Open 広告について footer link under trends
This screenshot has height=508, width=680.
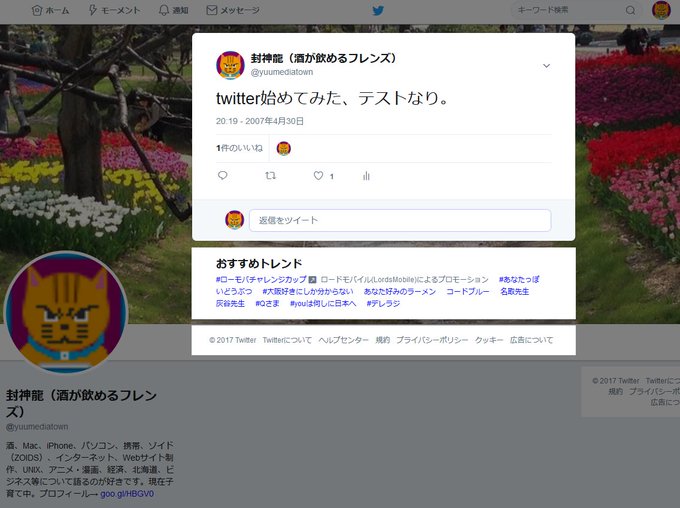click(x=531, y=340)
